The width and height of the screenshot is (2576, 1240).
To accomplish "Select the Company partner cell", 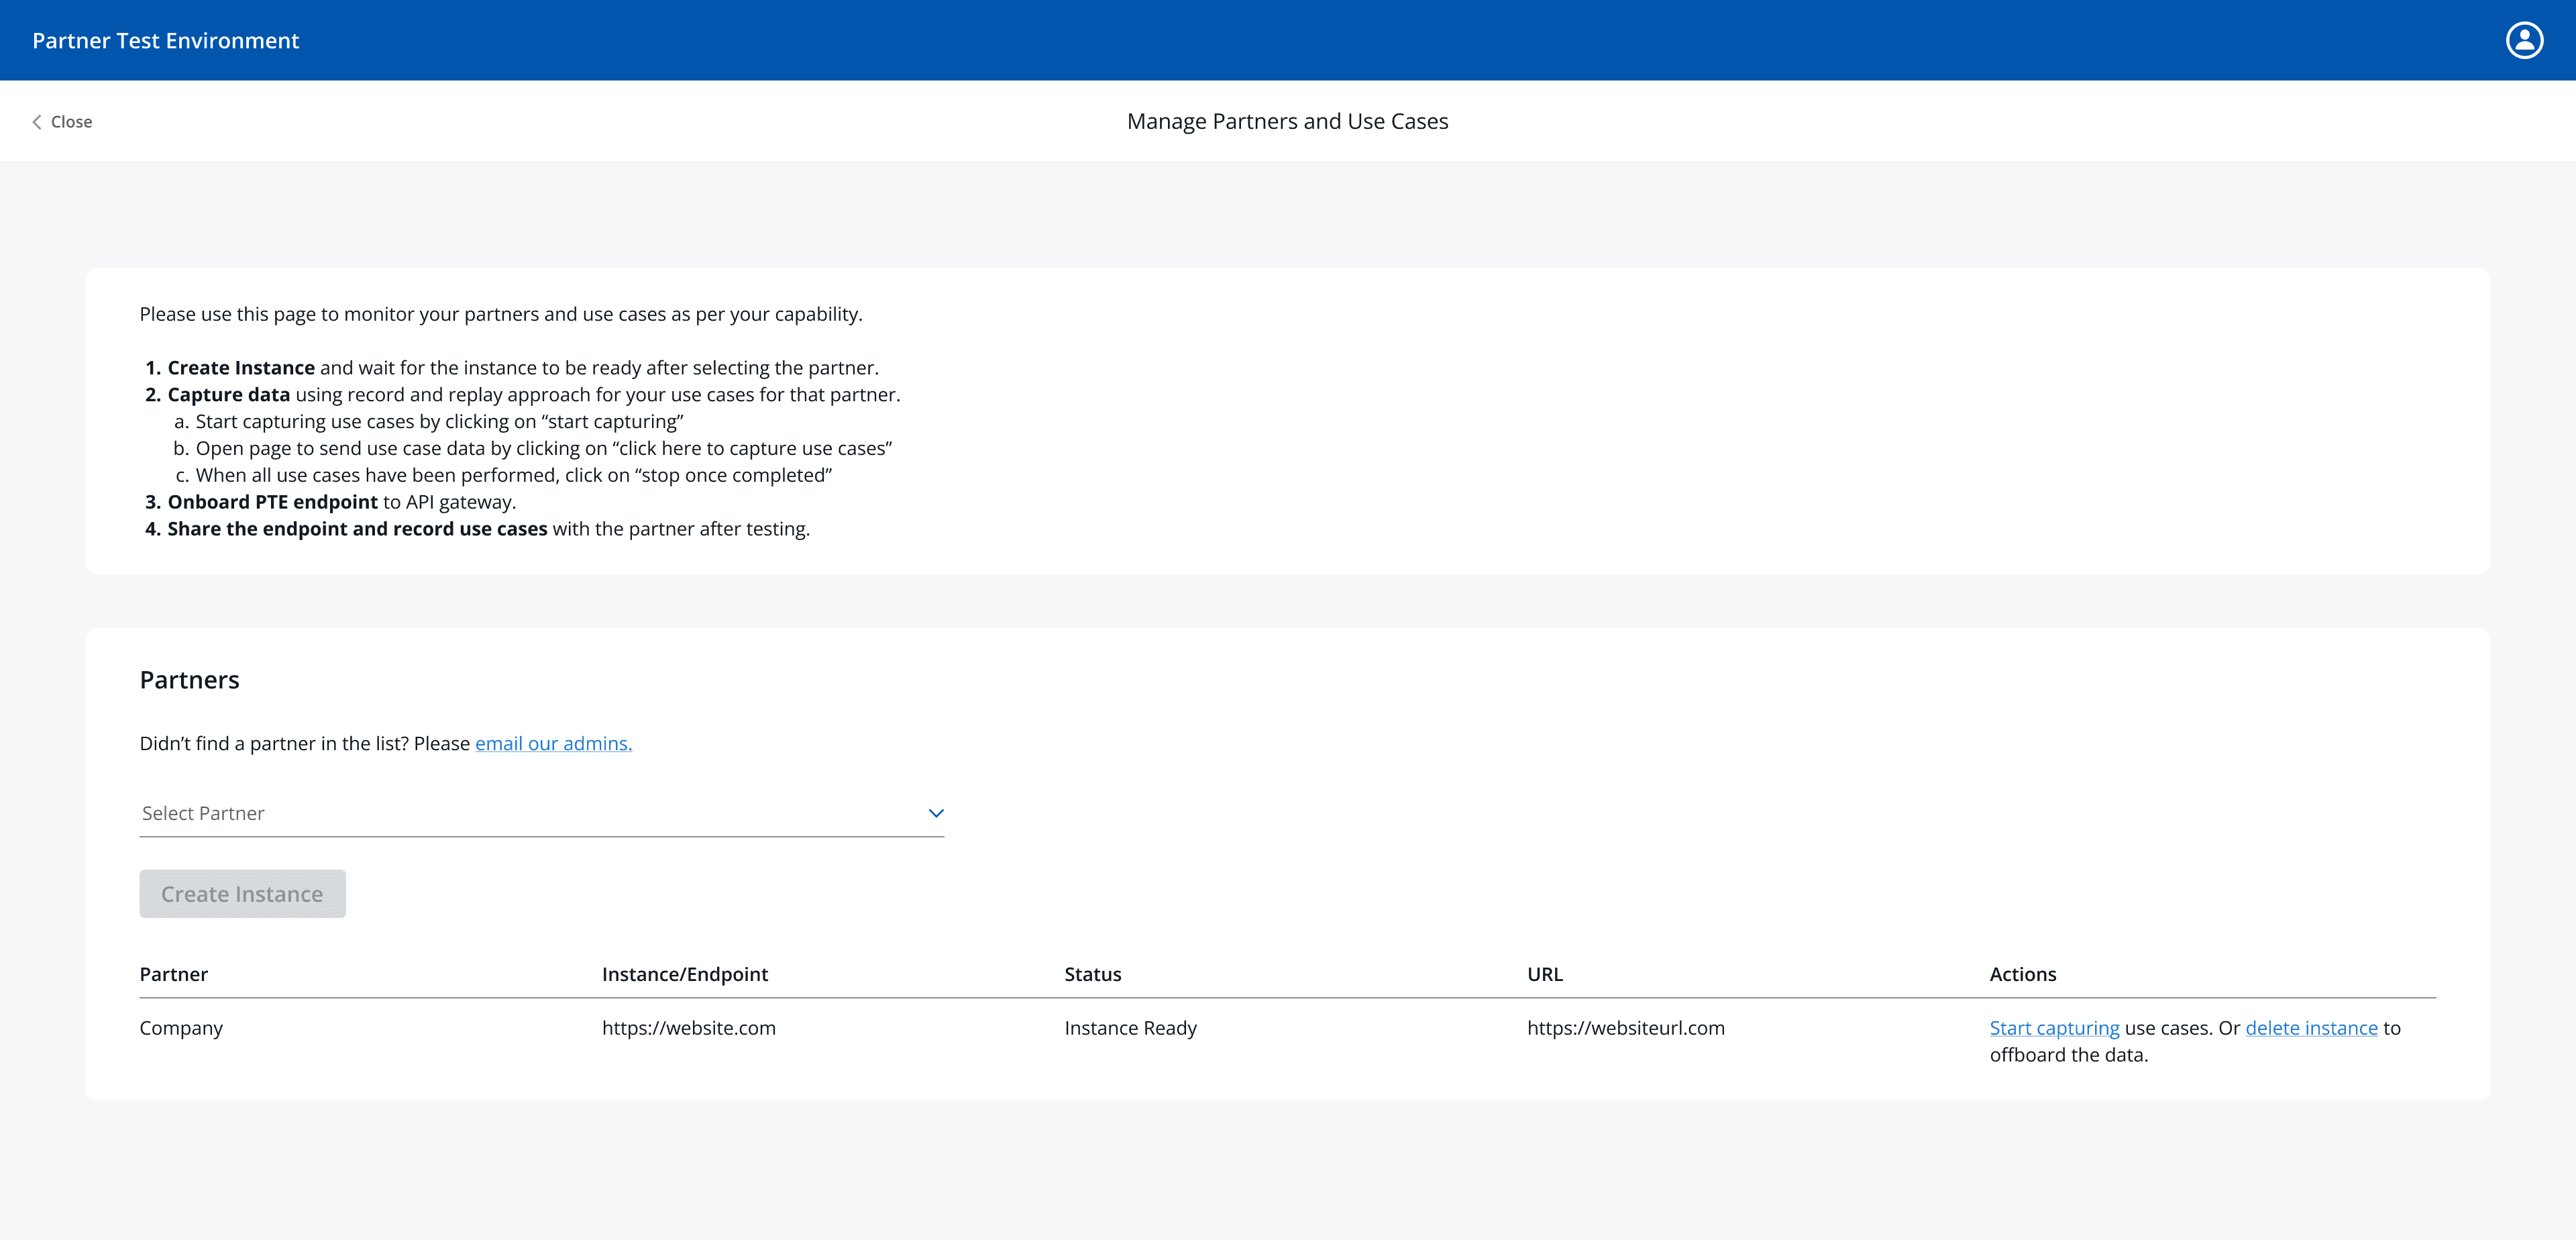I will click(x=181, y=1028).
